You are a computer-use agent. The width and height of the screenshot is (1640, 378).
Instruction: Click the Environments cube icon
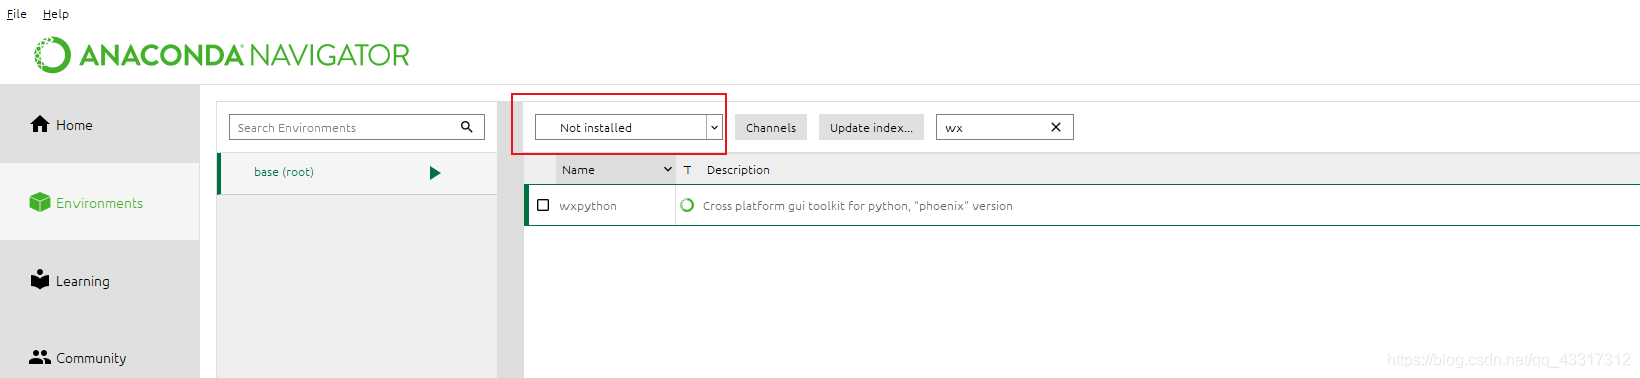(40, 202)
